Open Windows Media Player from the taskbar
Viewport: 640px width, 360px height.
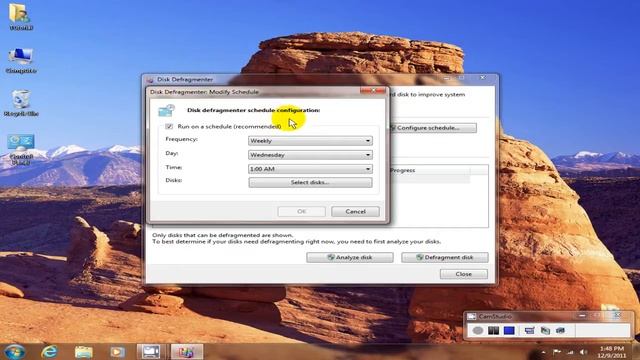click(x=118, y=351)
